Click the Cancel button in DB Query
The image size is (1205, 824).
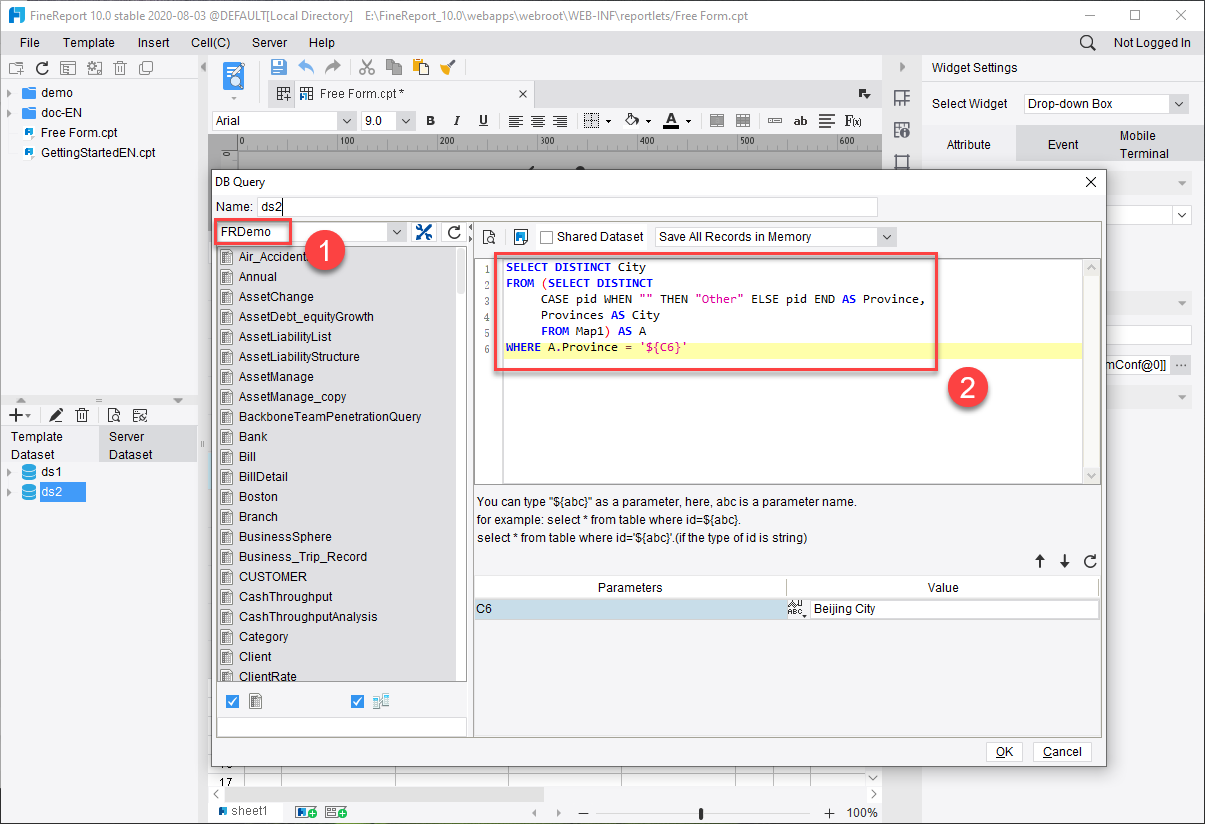[1062, 752]
